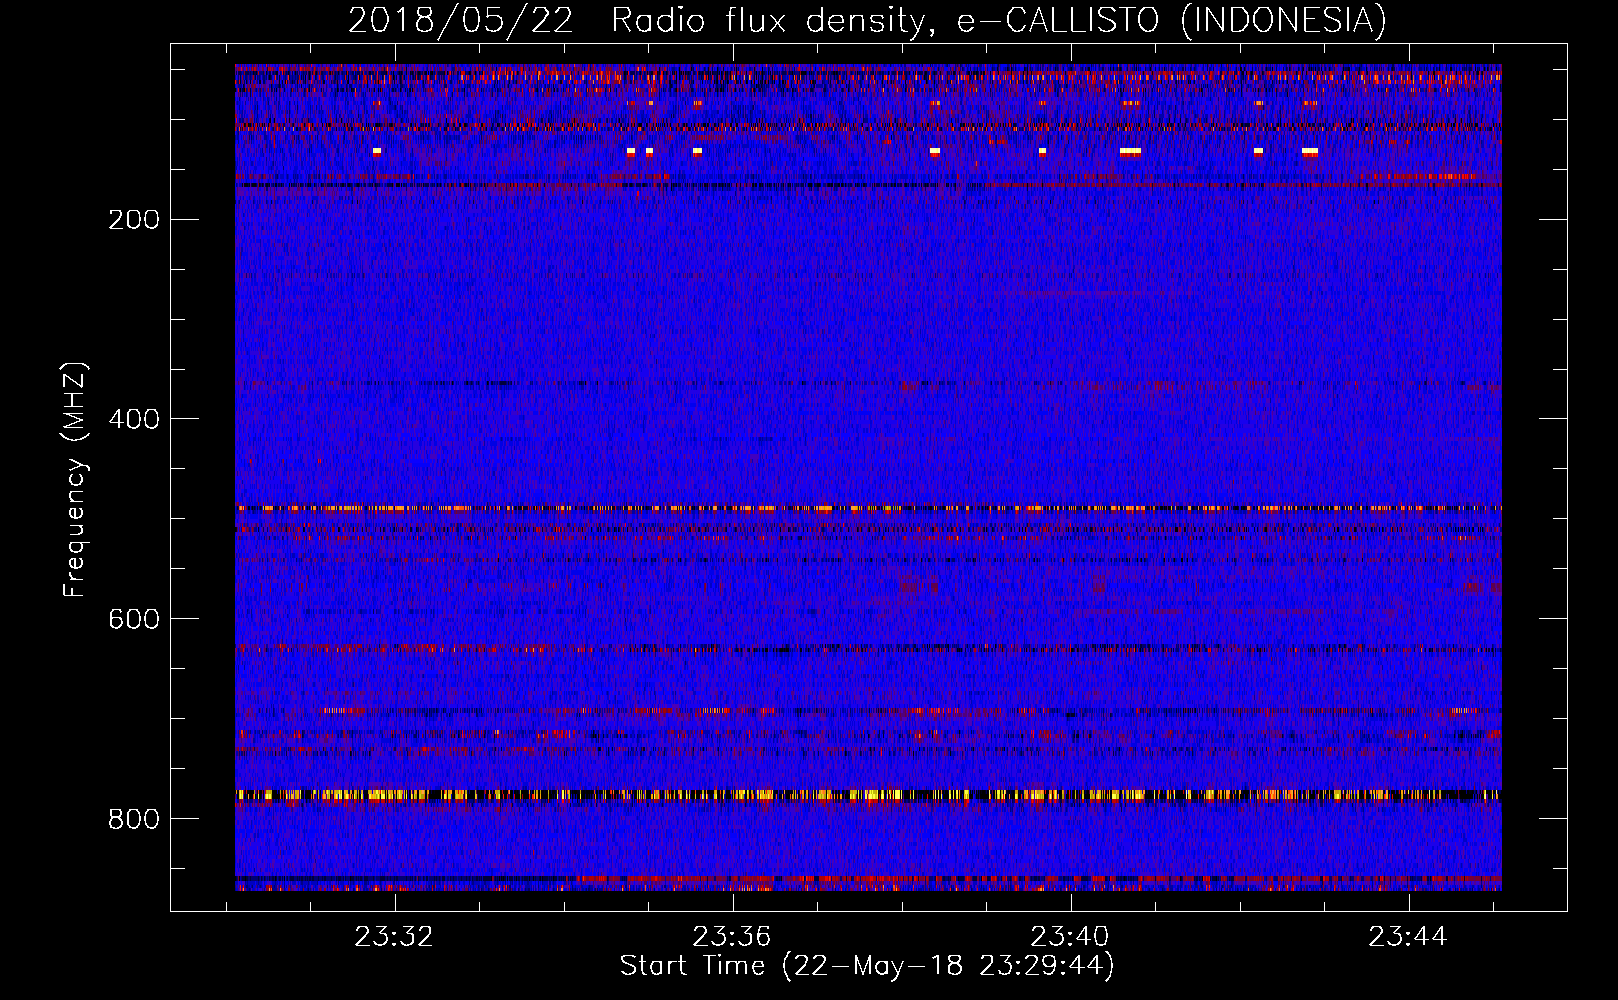The width and height of the screenshot is (1618, 1000).
Task: Click the 400 MHz frequency axis label
Action: (x=134, y=419)
